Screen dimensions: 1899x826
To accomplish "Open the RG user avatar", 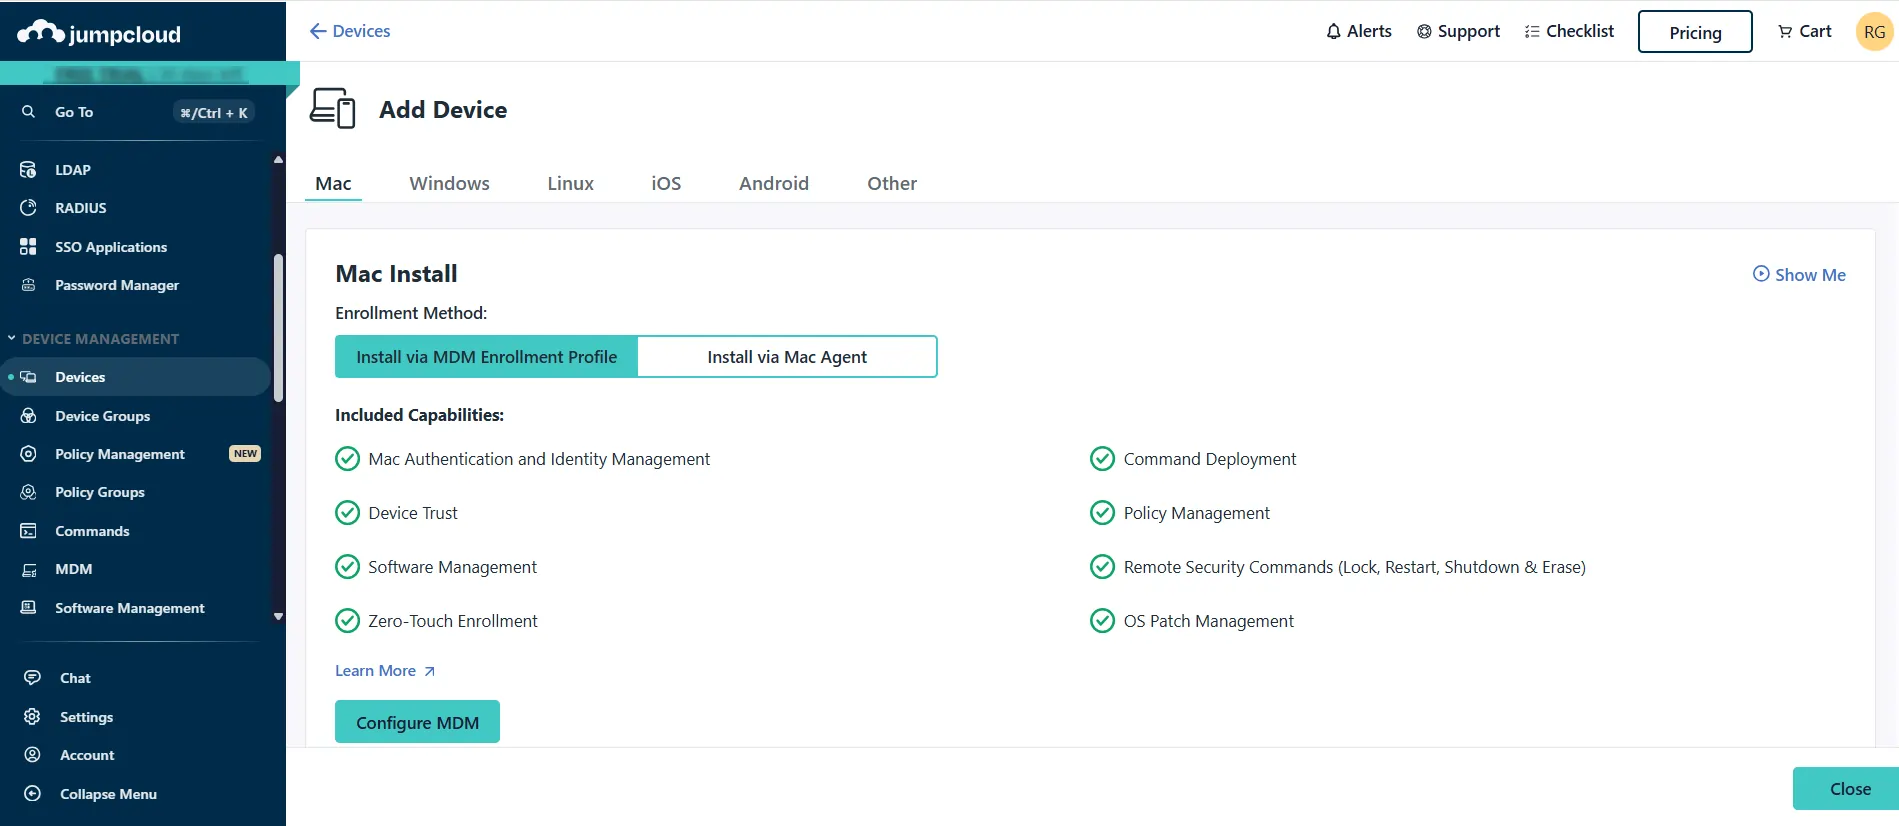I will point(1875,32).
